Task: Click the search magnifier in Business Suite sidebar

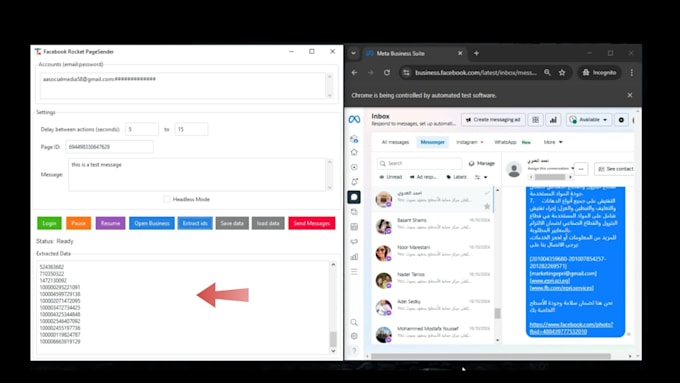Action: coord(354,322)
